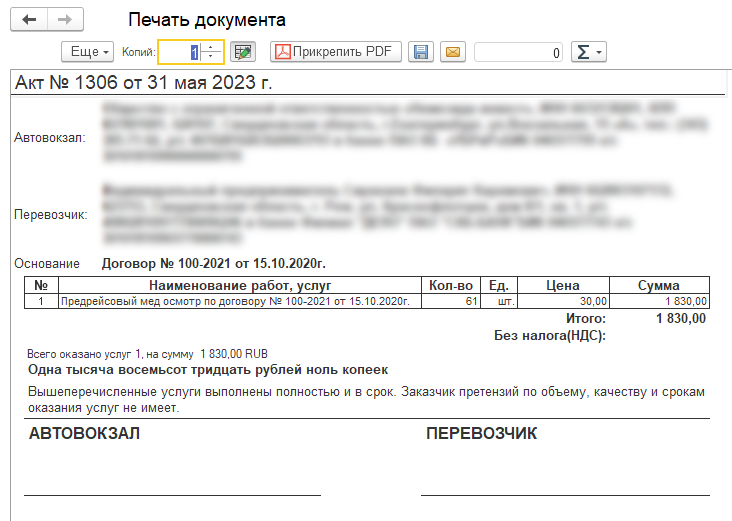Click the forward arrow navigation button

click(x=65, y=20)
